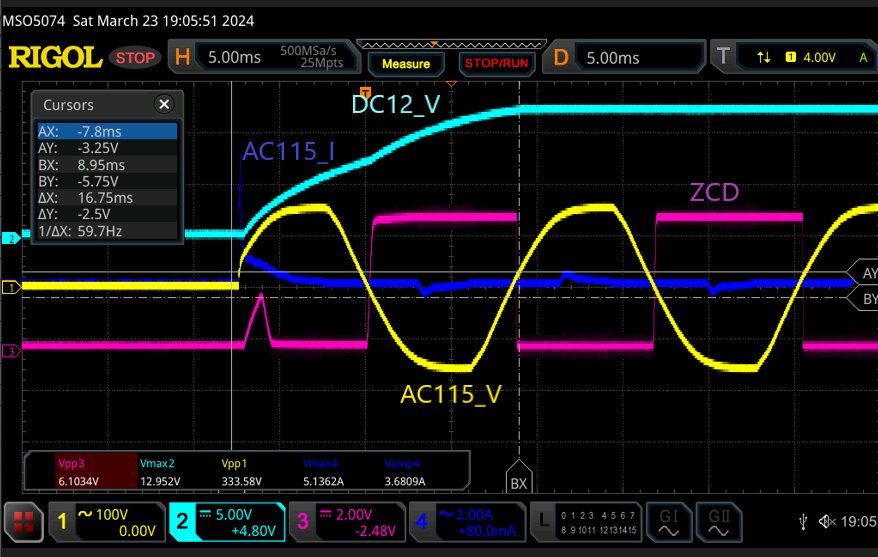
Task: Close the Cursors panel
Action: 164,104
